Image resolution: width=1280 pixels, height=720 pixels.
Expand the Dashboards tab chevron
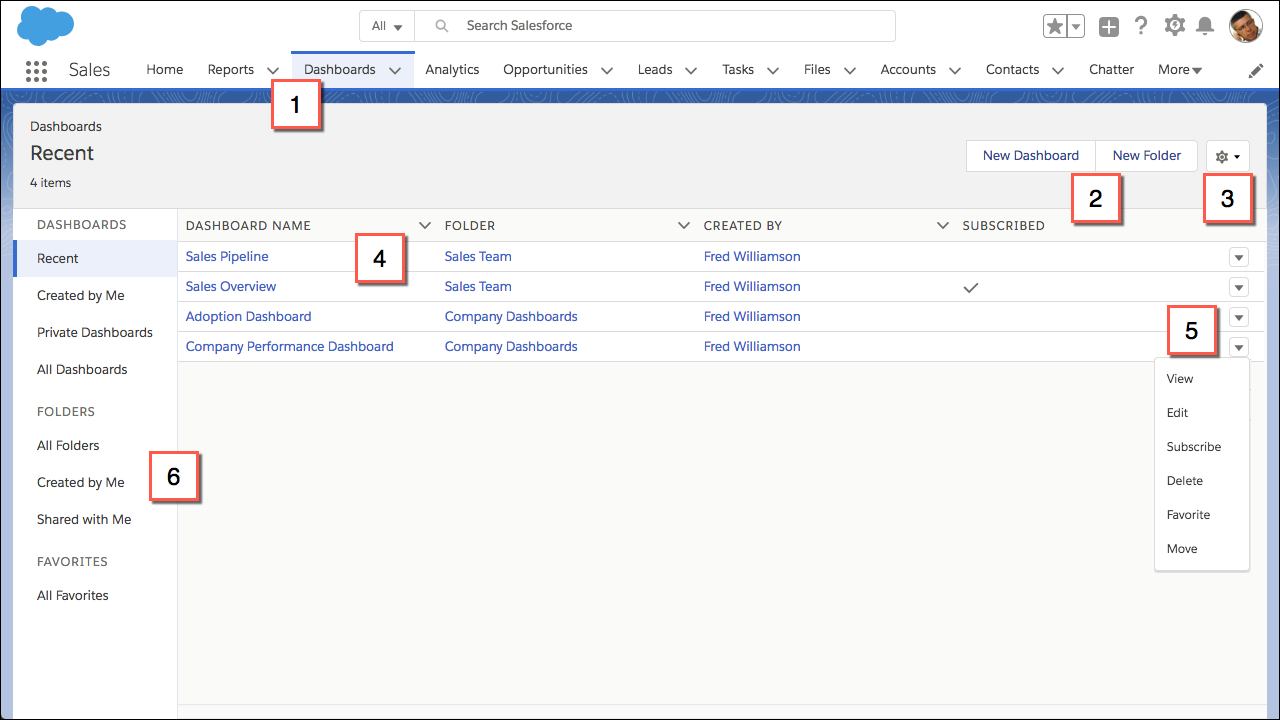click(395, 71)
